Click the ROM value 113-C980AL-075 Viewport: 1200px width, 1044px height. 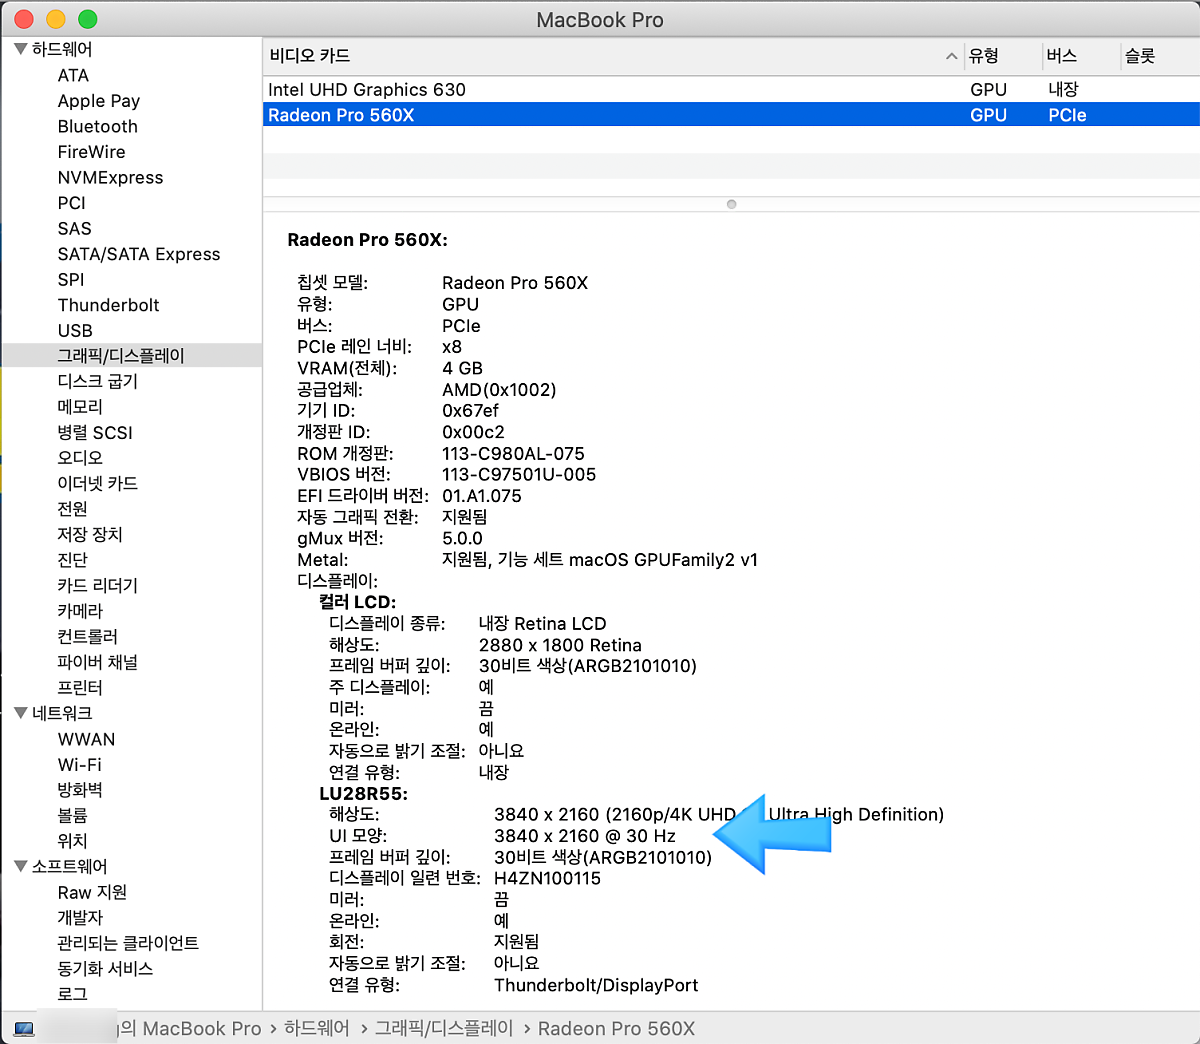(x=513, y=453)
